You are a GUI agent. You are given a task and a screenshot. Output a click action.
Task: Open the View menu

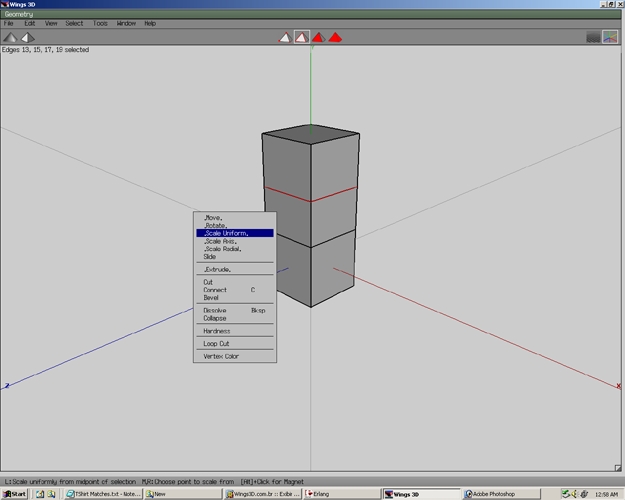tap(51, 24)
